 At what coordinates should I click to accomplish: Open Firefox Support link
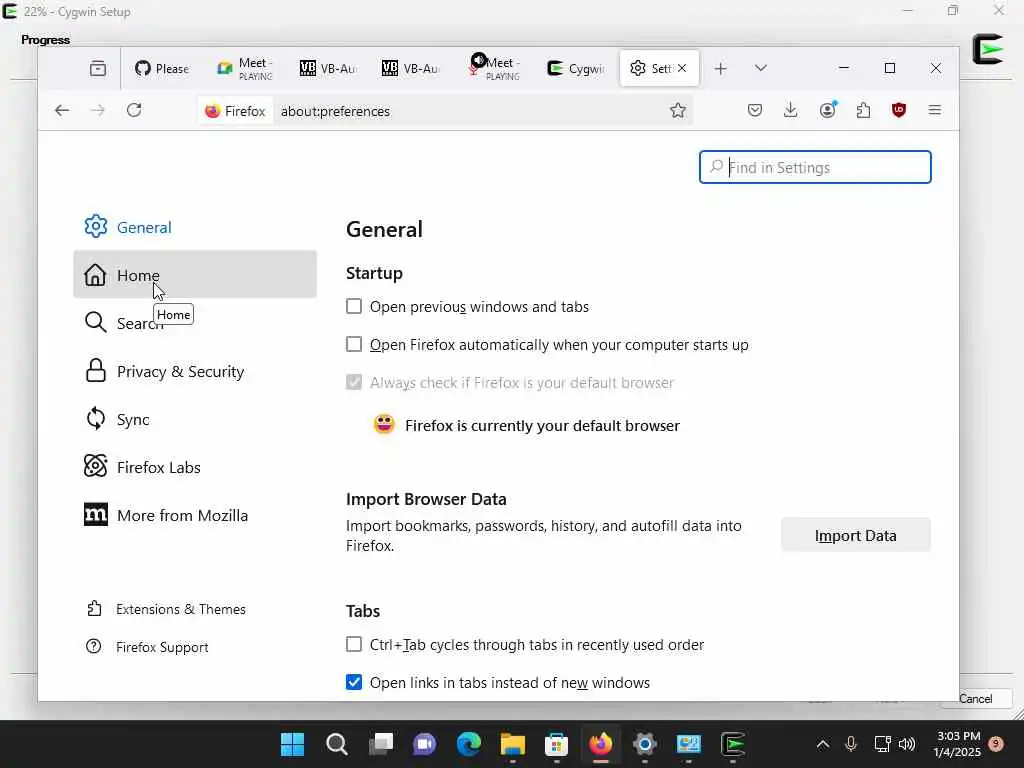tap(148, 647)
